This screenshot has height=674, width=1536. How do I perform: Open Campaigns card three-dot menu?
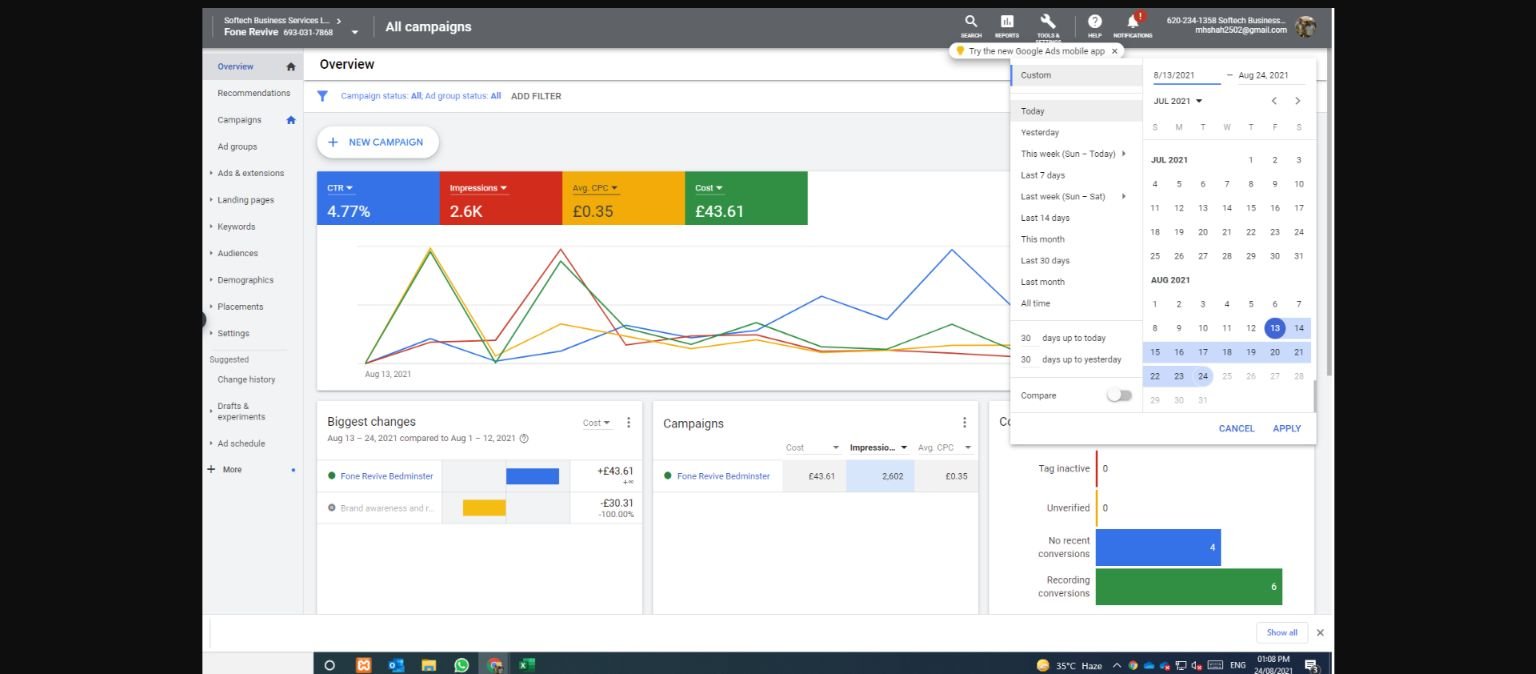point(964,423)
